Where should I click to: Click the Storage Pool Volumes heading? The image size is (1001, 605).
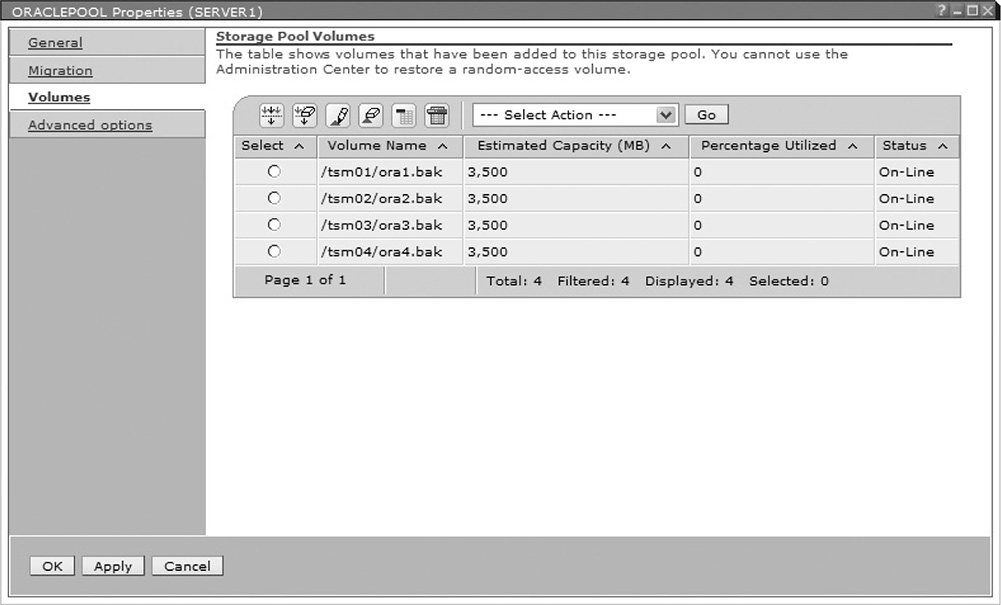[296, 36]
